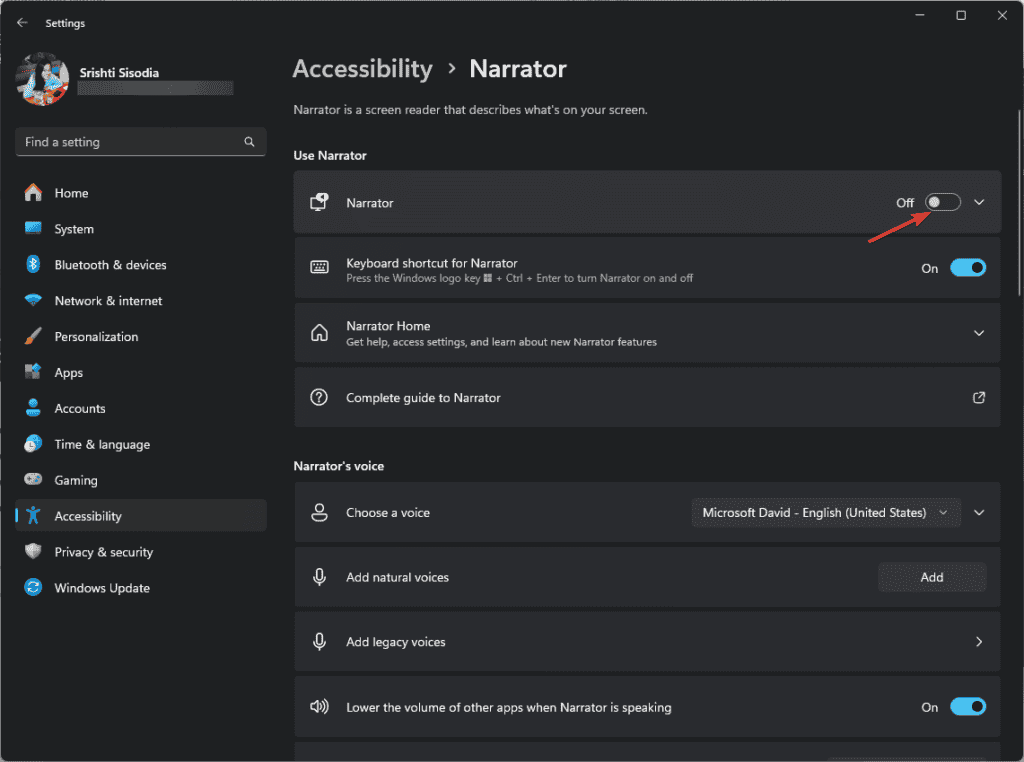Click the Bluetooth & devices icon
This screenshot has height=762, width=1024.
click(x=33, y=265)
